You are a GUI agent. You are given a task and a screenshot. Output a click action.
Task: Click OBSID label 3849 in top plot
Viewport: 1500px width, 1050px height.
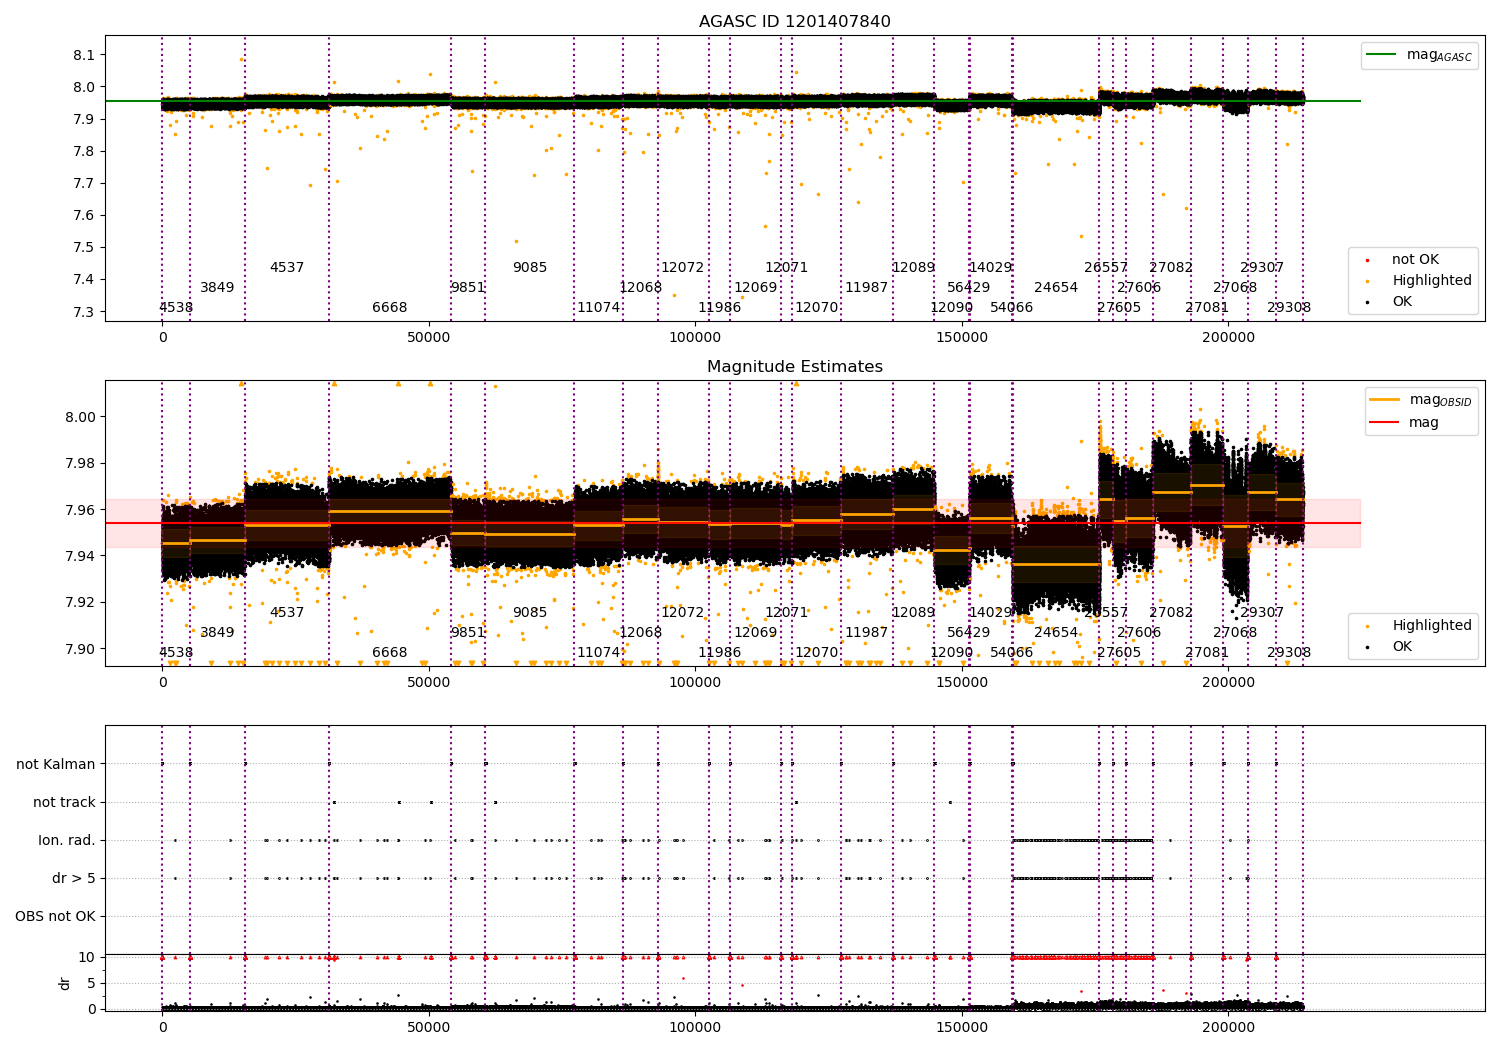(217, 288)
